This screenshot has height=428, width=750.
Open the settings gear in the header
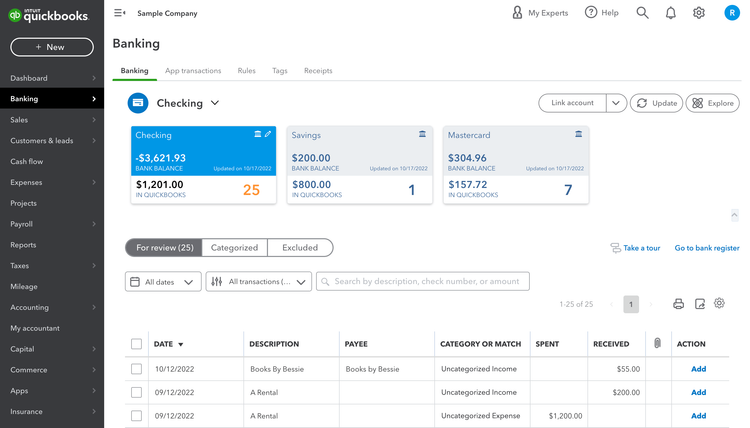click(699, 13)
